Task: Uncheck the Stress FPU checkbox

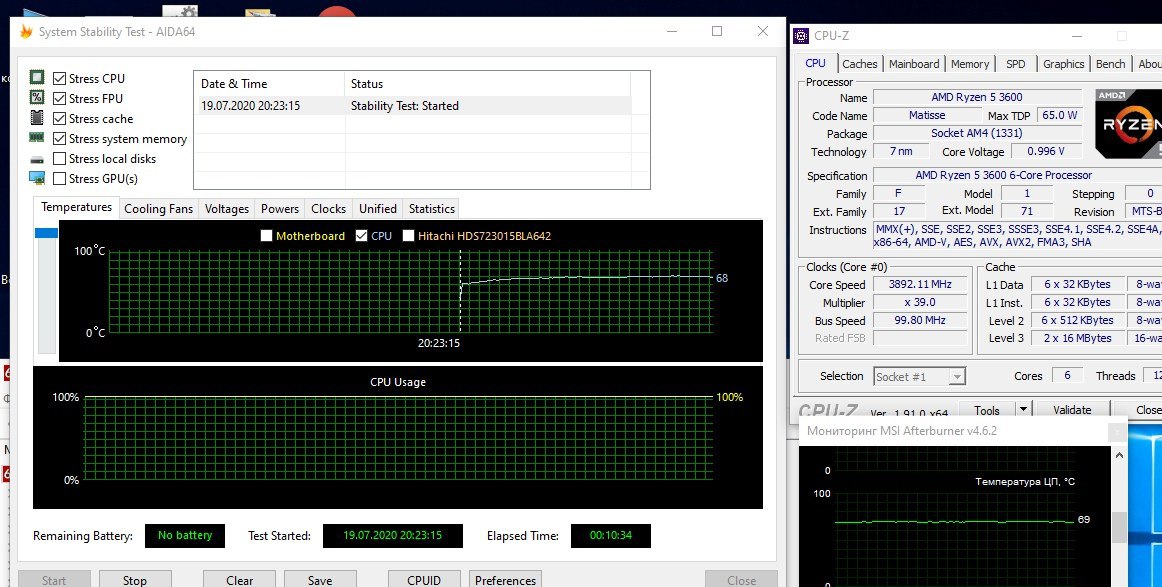Action: [x=59, y=99]
